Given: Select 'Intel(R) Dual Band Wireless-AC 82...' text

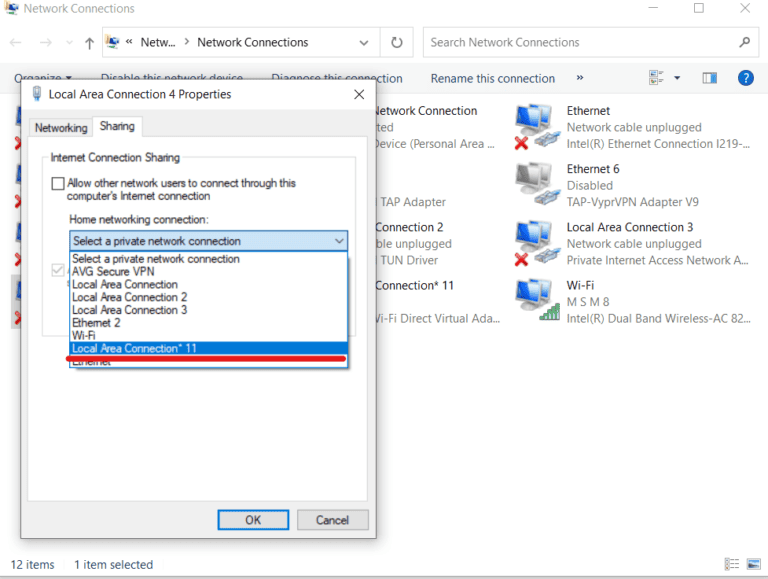Looking at the screenshot, I should 658,318.
